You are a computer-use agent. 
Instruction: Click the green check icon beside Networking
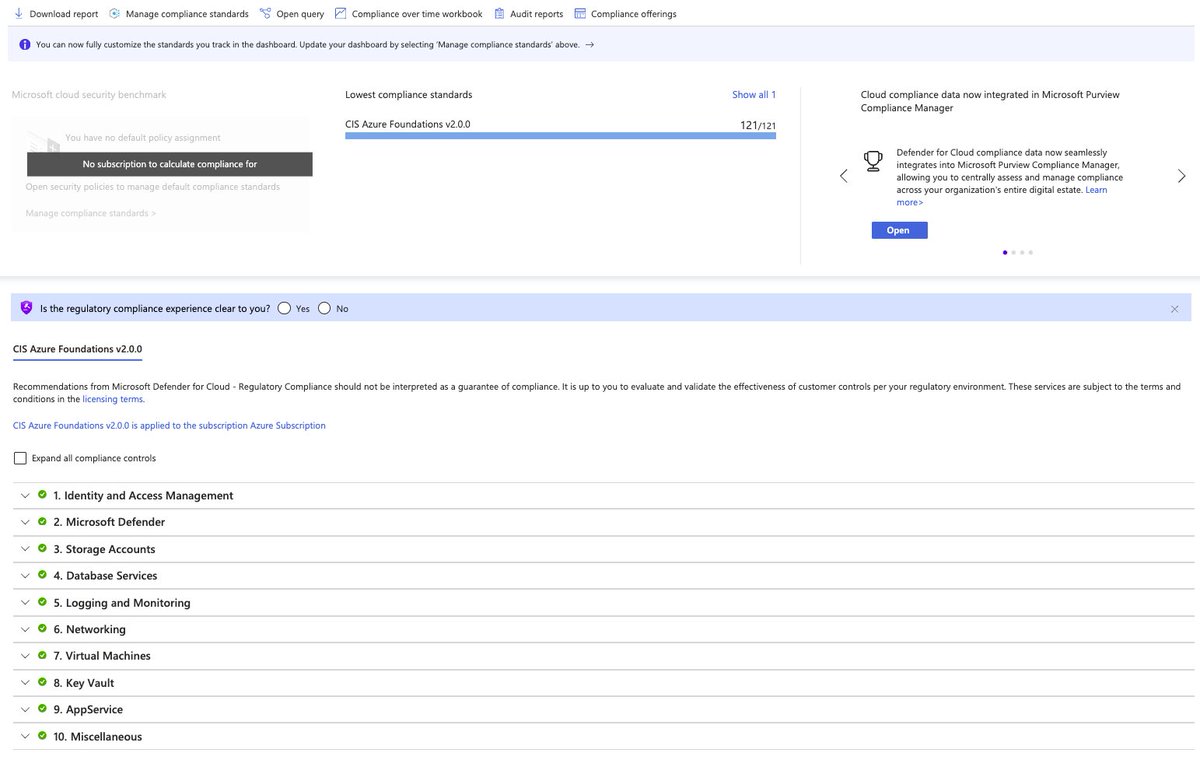pos(42,629)
